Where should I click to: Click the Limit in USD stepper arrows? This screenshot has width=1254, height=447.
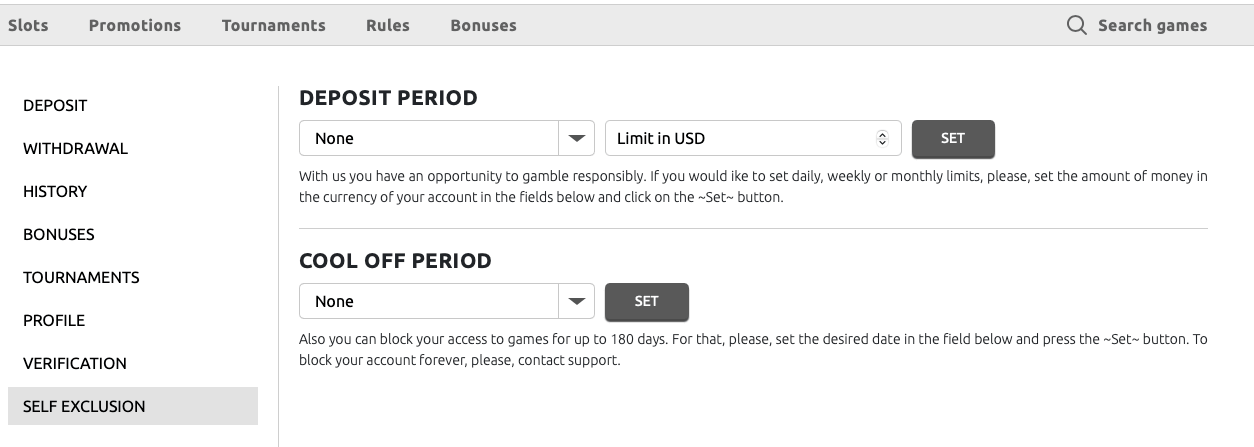pyautogui.click(x=882, y=139)
